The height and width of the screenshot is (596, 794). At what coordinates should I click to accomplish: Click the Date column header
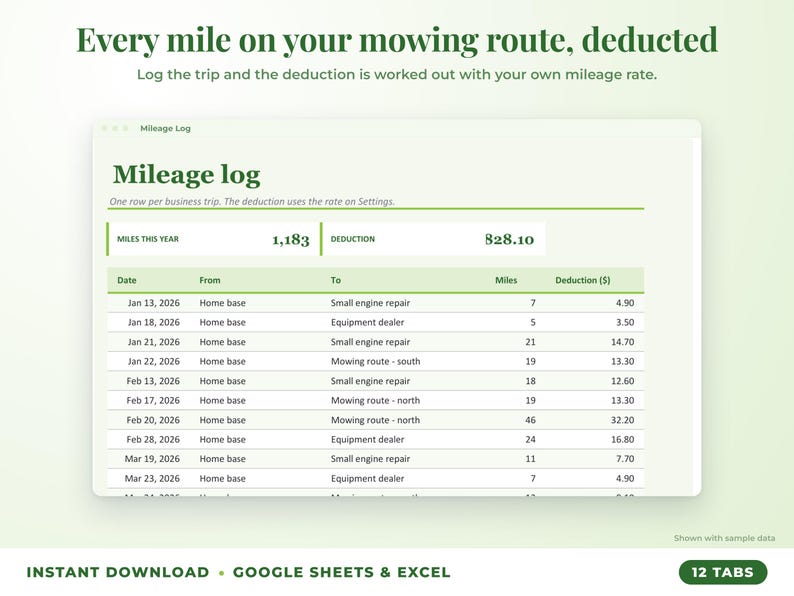click(x=127, y=280)
